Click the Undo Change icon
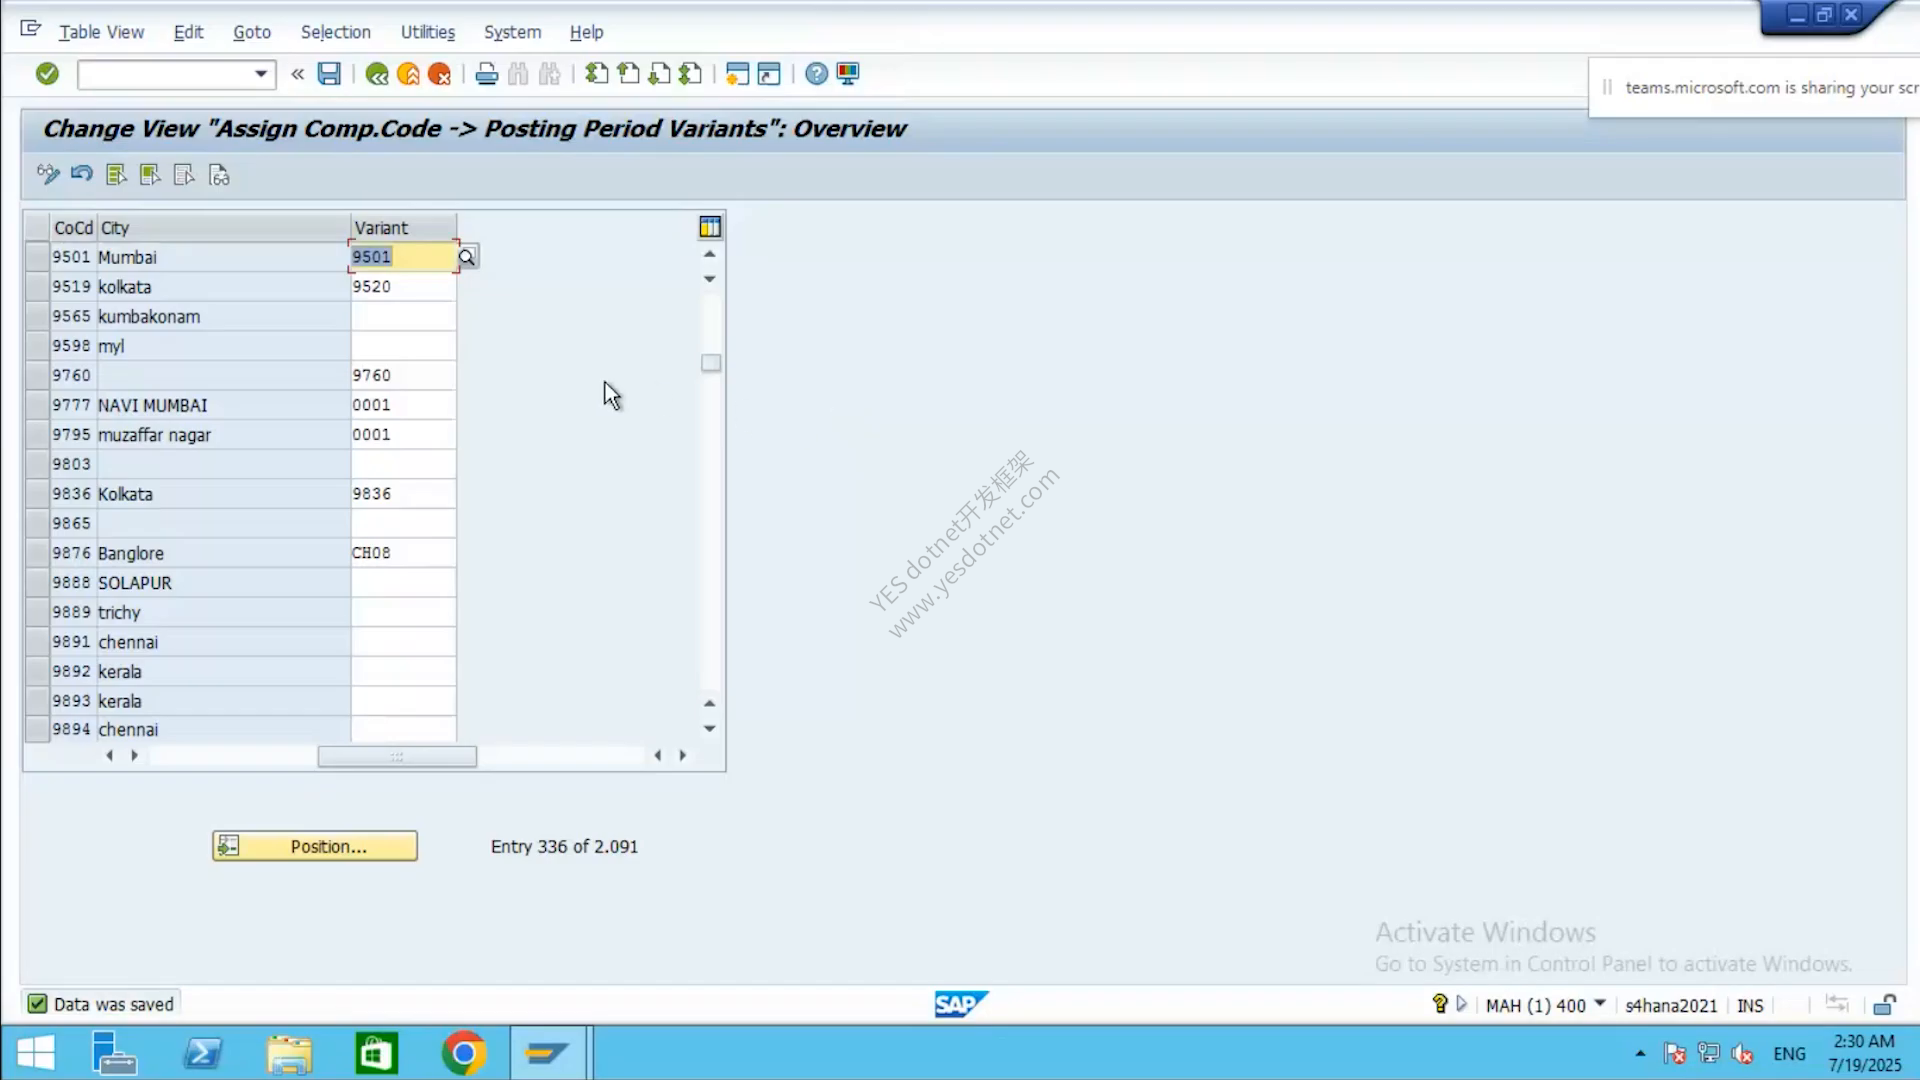The width and height of the screenshot is (1920, 1080). click(82, 175)
